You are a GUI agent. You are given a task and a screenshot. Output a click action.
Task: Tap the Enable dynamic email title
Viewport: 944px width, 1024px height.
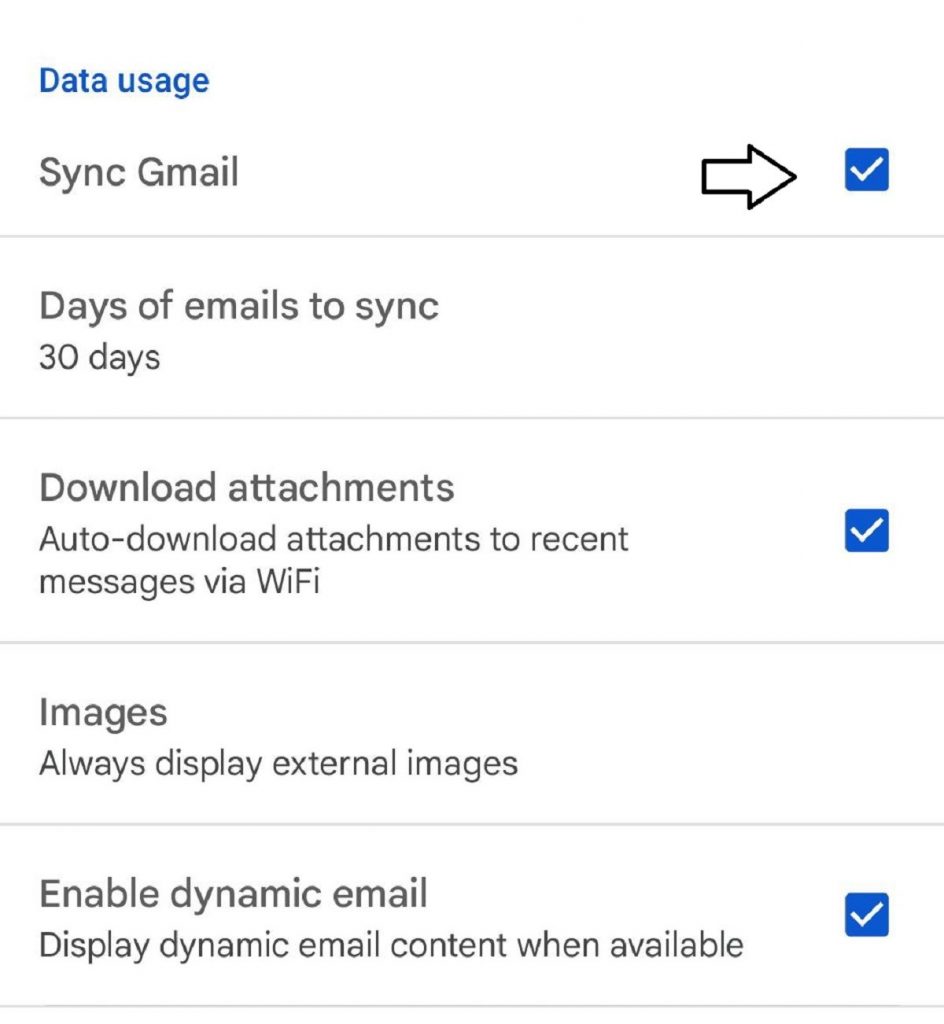[233, 893]
